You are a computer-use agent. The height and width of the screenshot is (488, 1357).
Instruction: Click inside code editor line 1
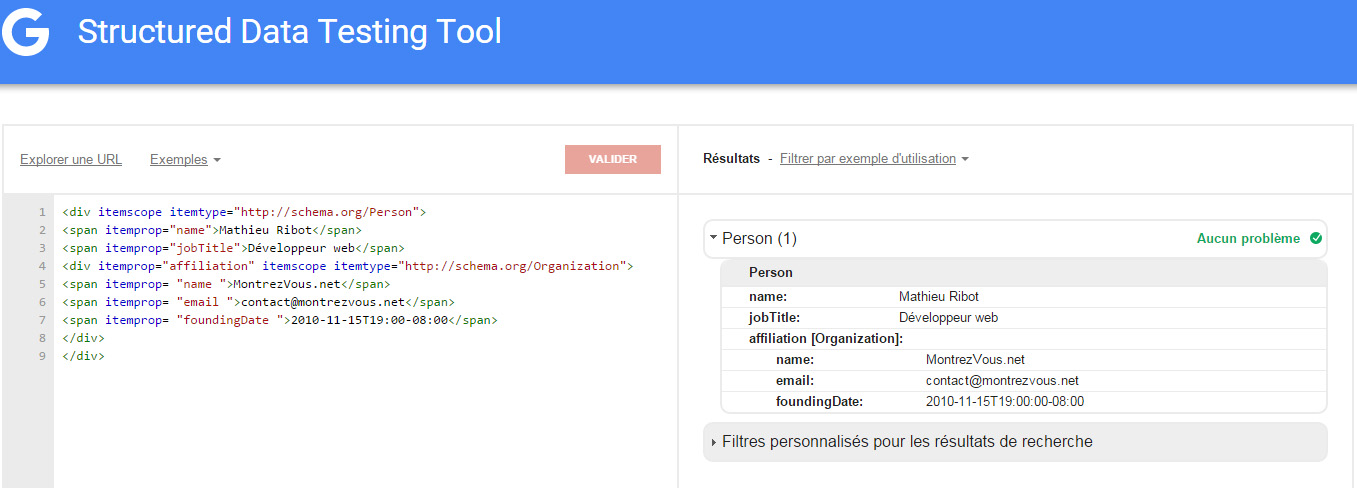(245, 212)
